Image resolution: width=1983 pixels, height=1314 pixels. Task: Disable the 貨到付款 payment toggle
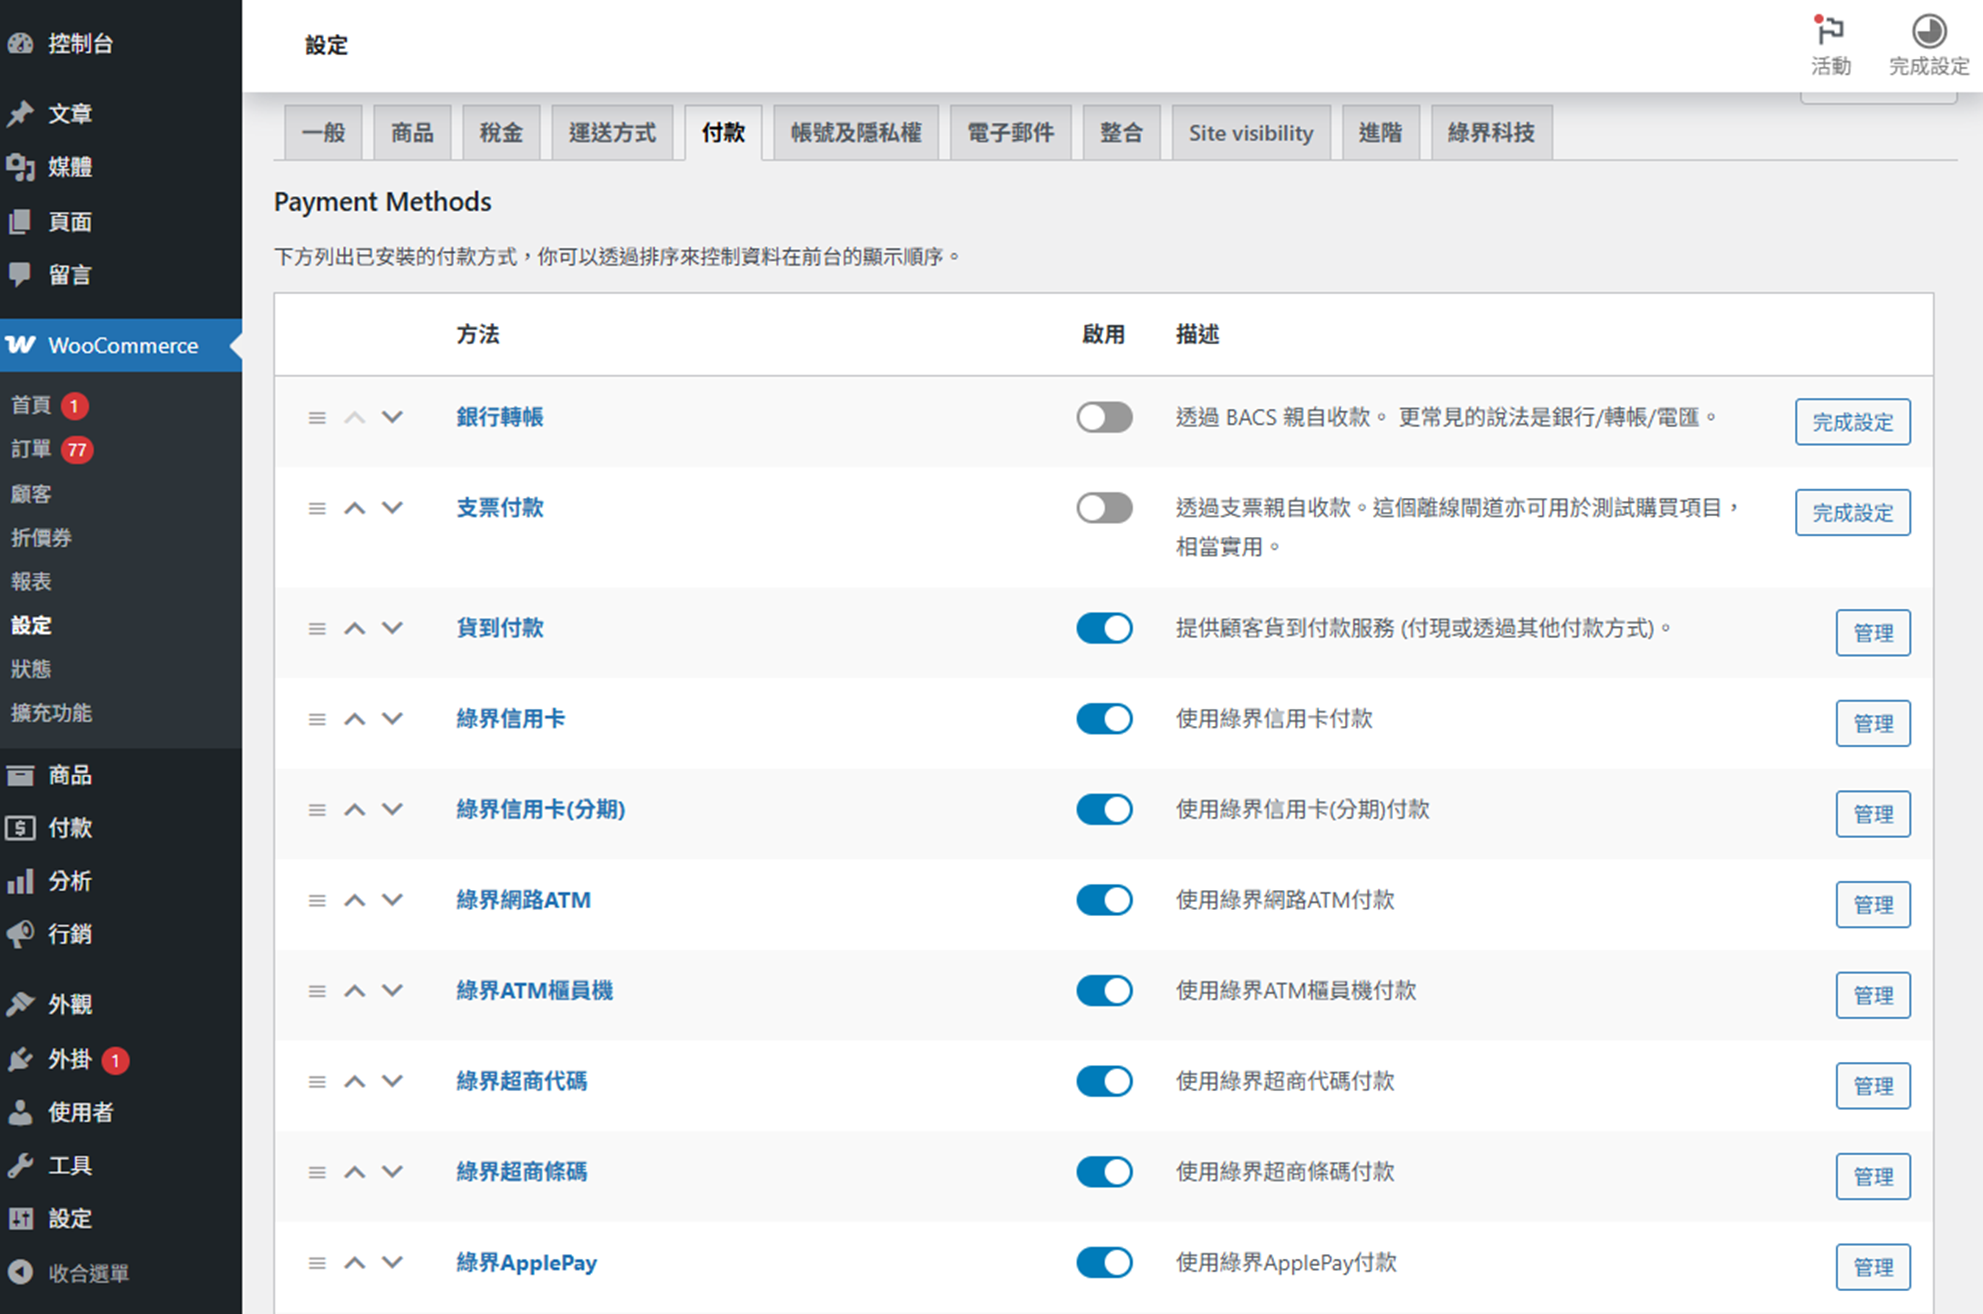(1104, 628)
